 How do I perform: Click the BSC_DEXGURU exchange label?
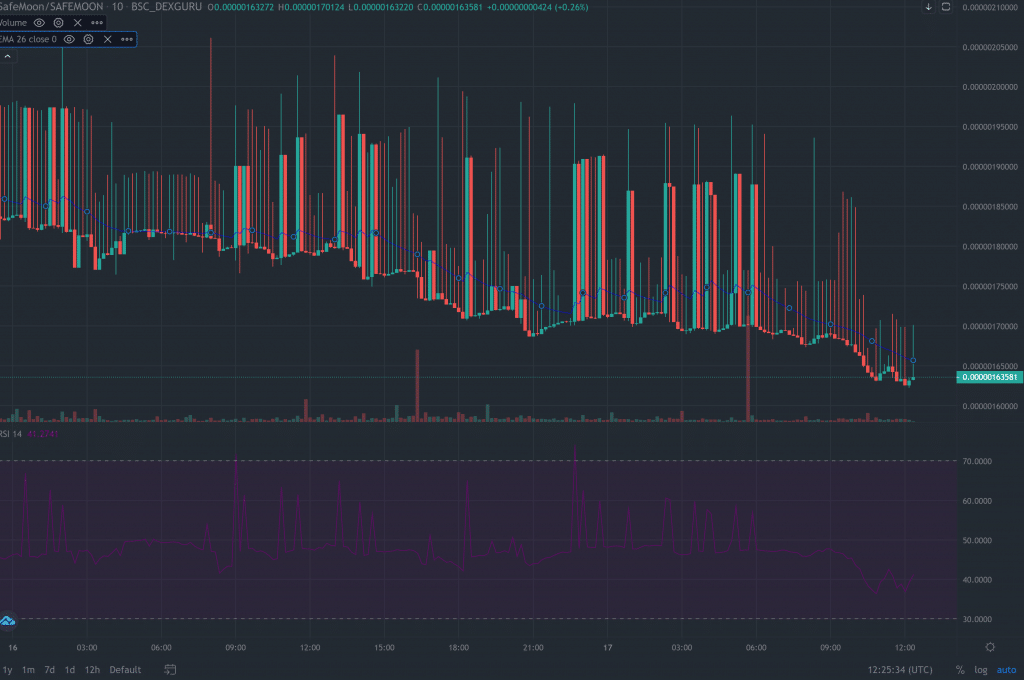coord(167,7)
